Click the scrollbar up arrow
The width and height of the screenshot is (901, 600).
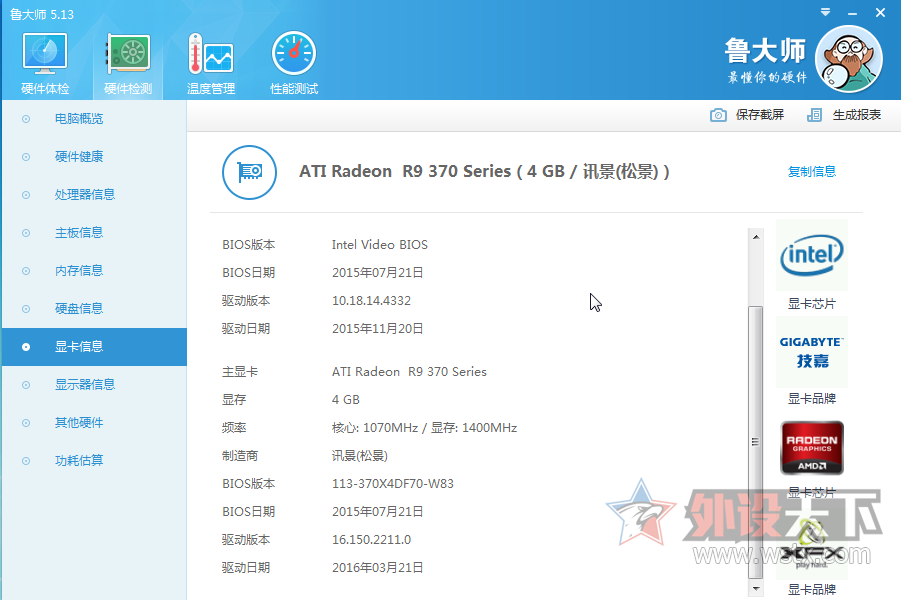pyautogui.click(x=756, y=236)
